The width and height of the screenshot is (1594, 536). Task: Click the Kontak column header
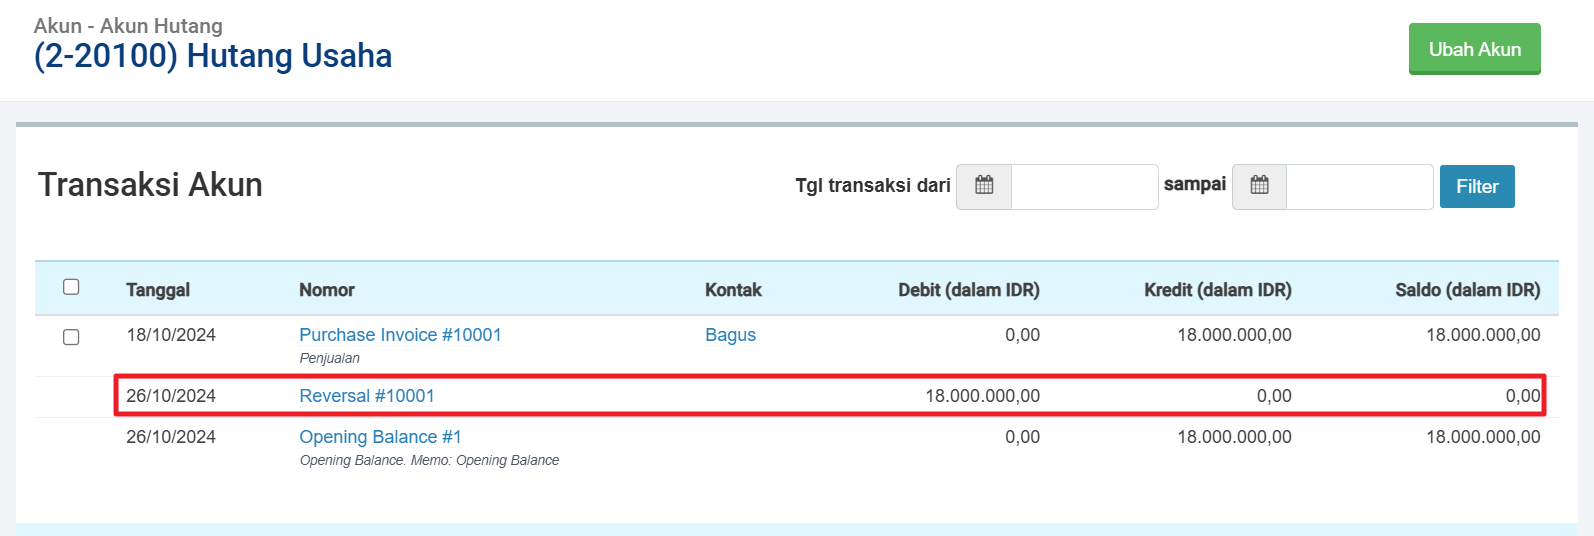(x=733, y=290)
